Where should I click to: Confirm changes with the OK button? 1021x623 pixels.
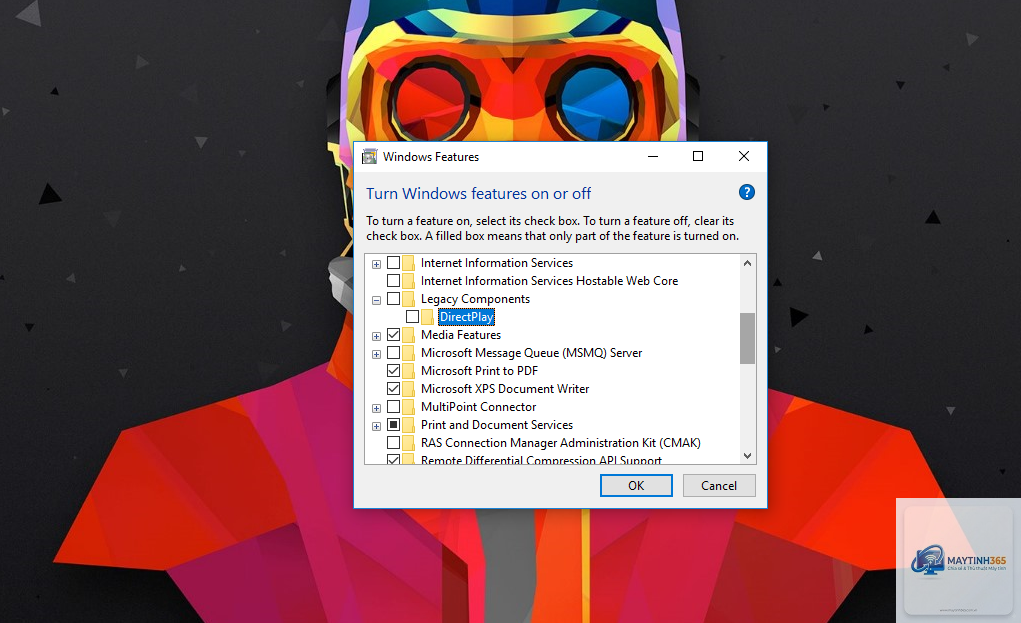click(636, 486)
